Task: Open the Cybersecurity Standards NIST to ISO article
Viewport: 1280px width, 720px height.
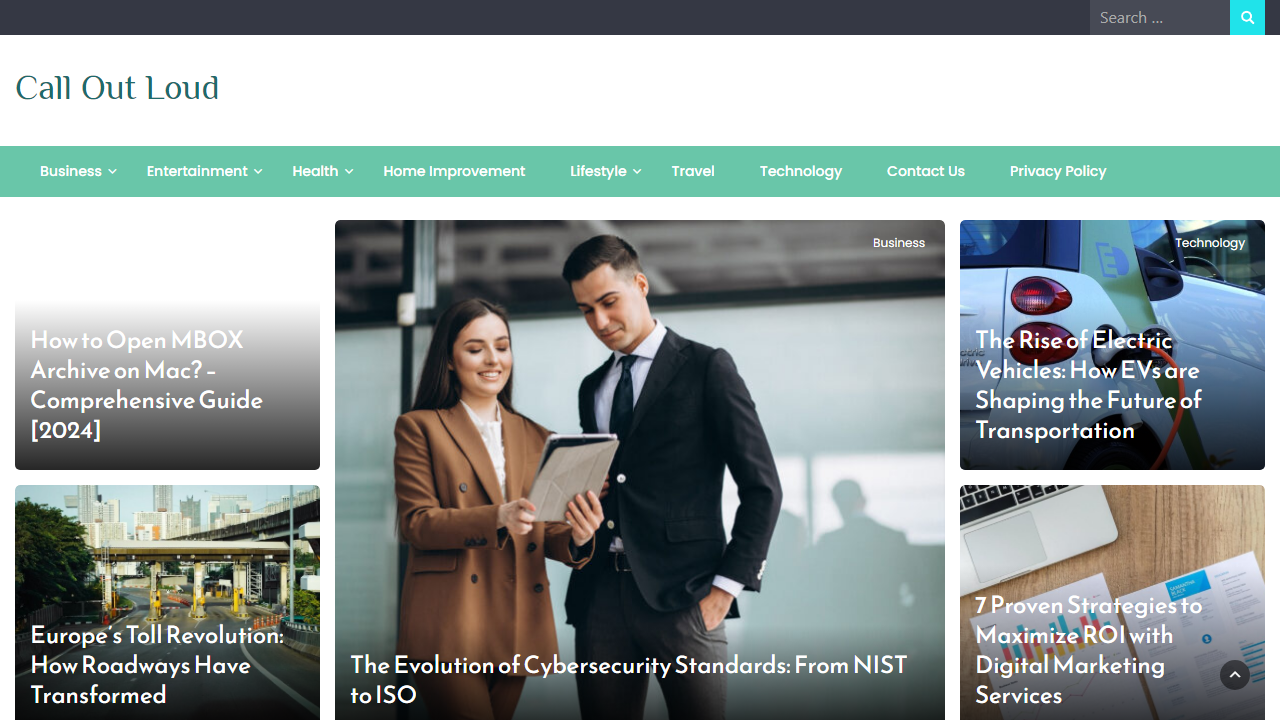Action: 629,679
